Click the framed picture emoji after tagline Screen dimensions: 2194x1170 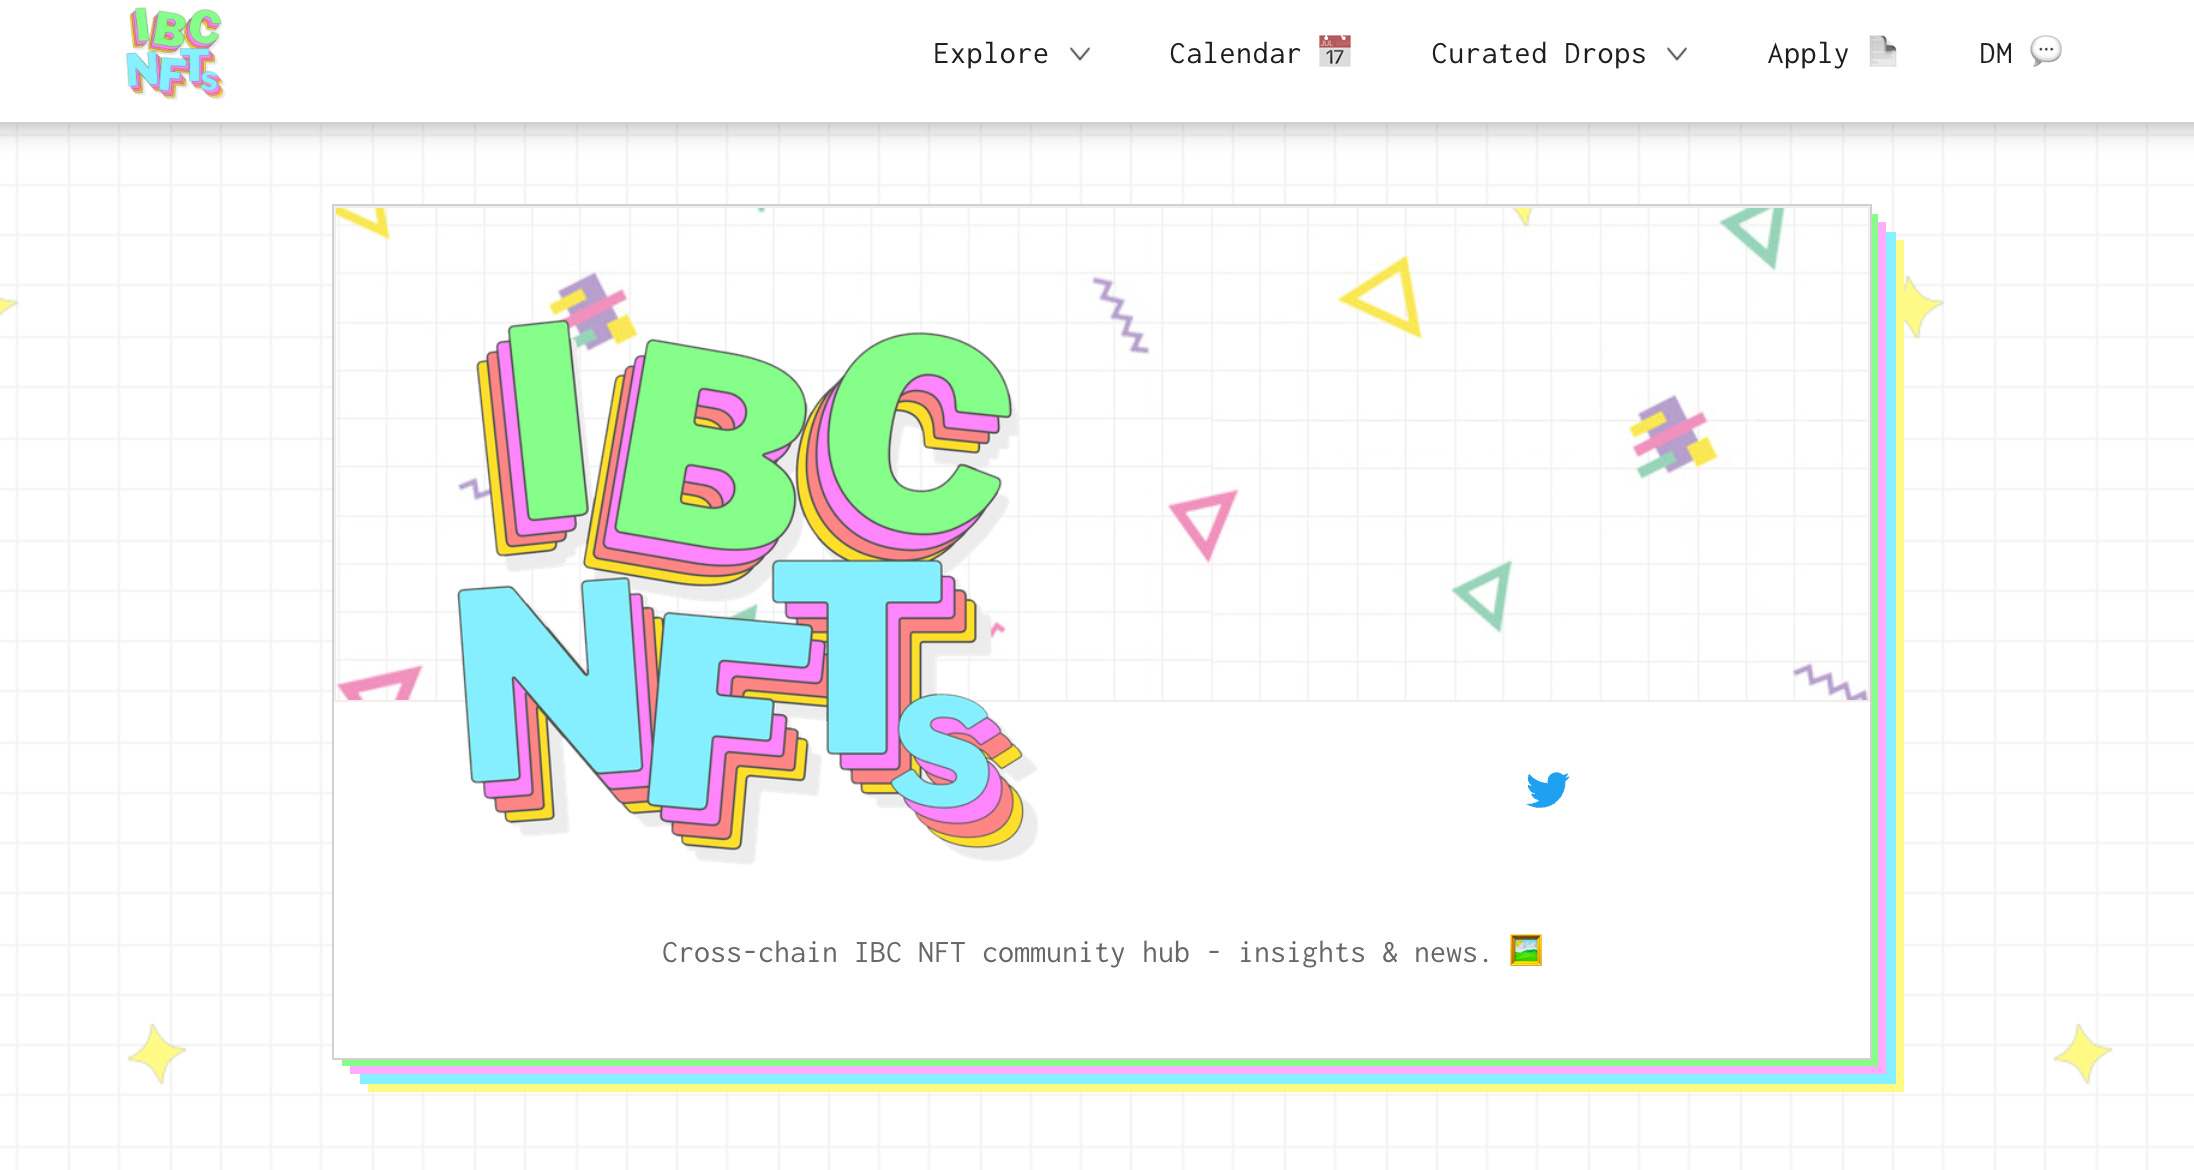1525,950
